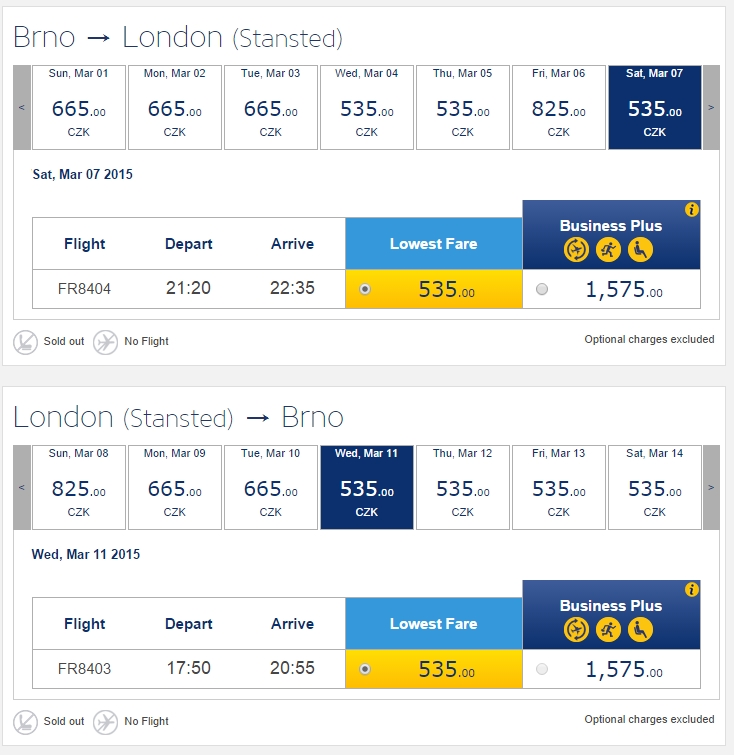Screen dimensions: 734x755
Task: Show later return dates after Mar 14
Action: (x=711, y=487)
